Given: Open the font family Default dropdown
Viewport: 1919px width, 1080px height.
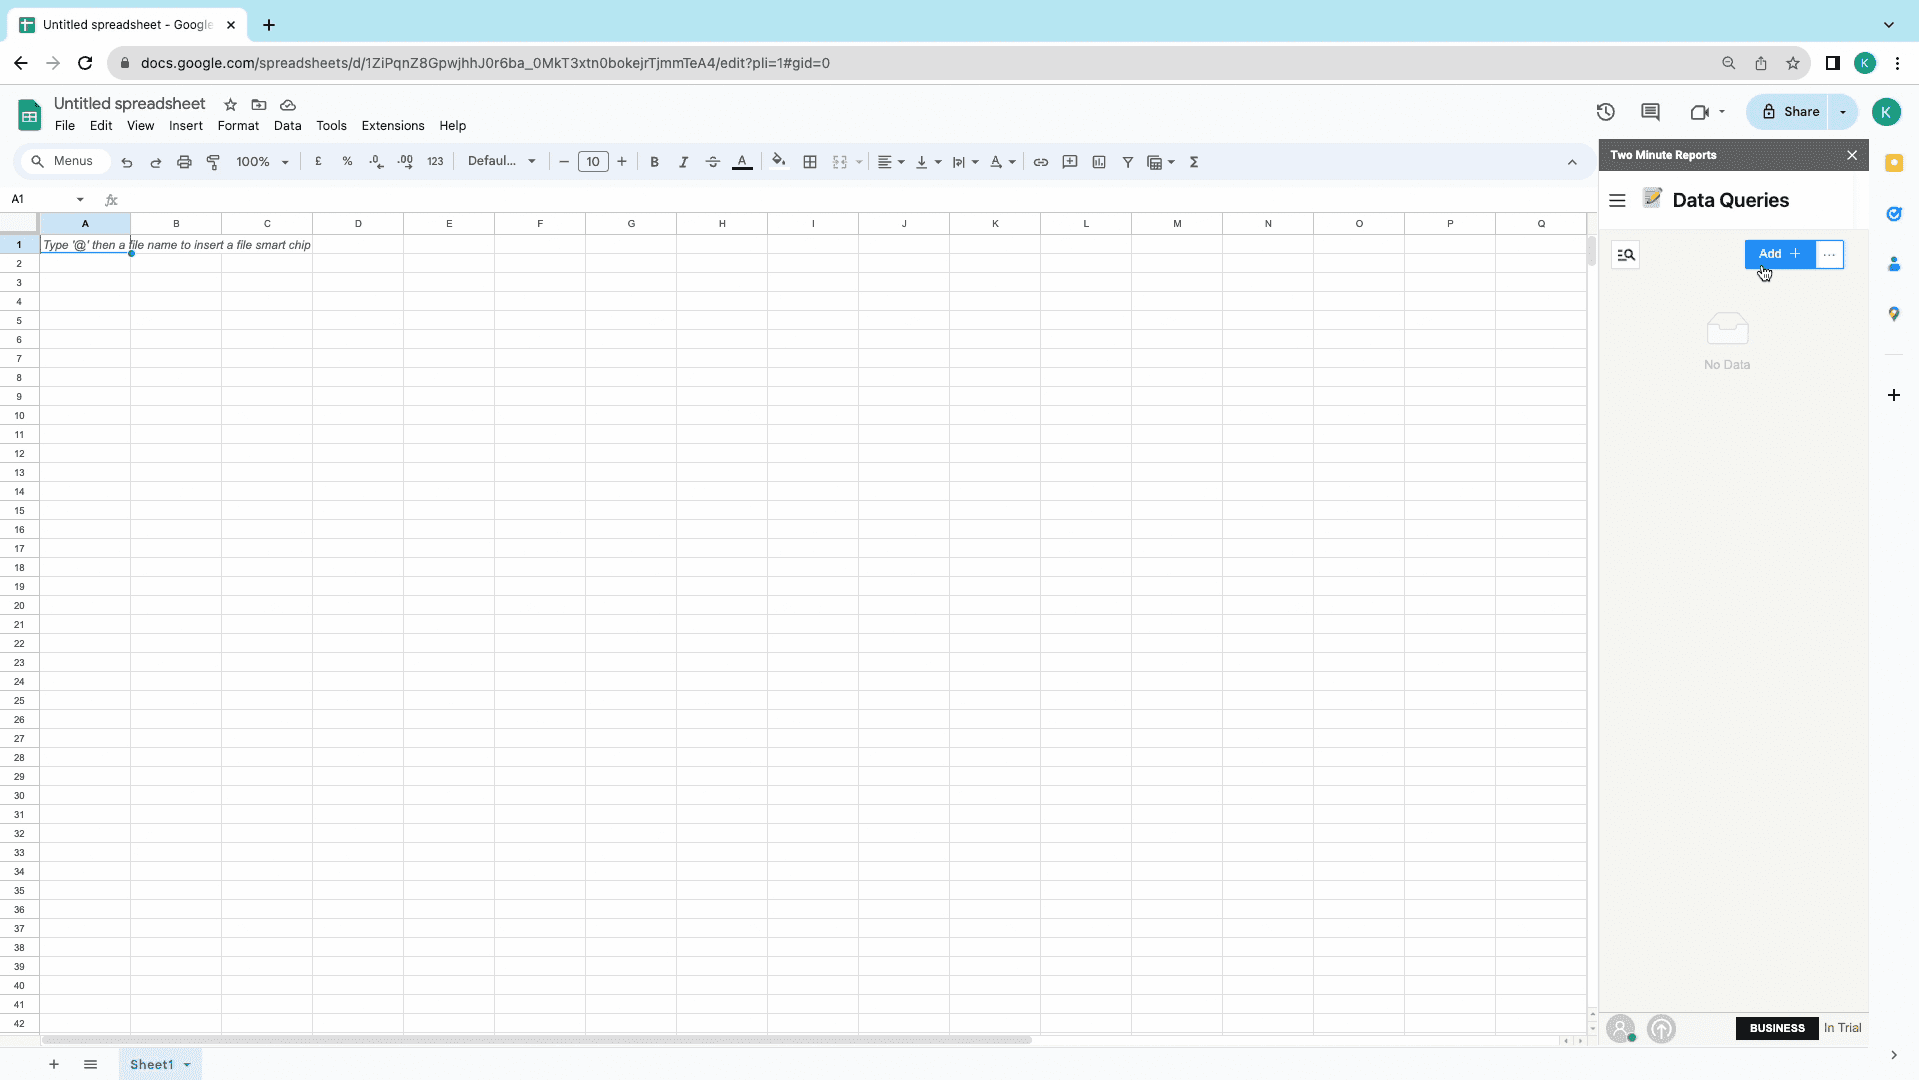Looking at the screenshot, I should 502,161.
